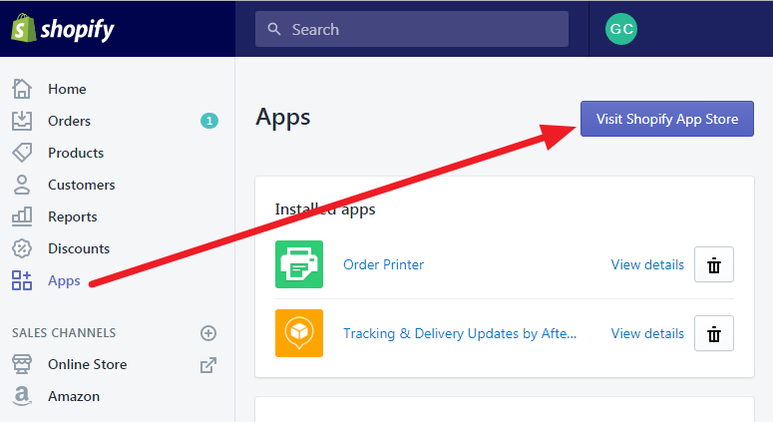Click the Orders count badge
Image resolution: width=773 pixels, height=422 pixels.
pos(208,121)
